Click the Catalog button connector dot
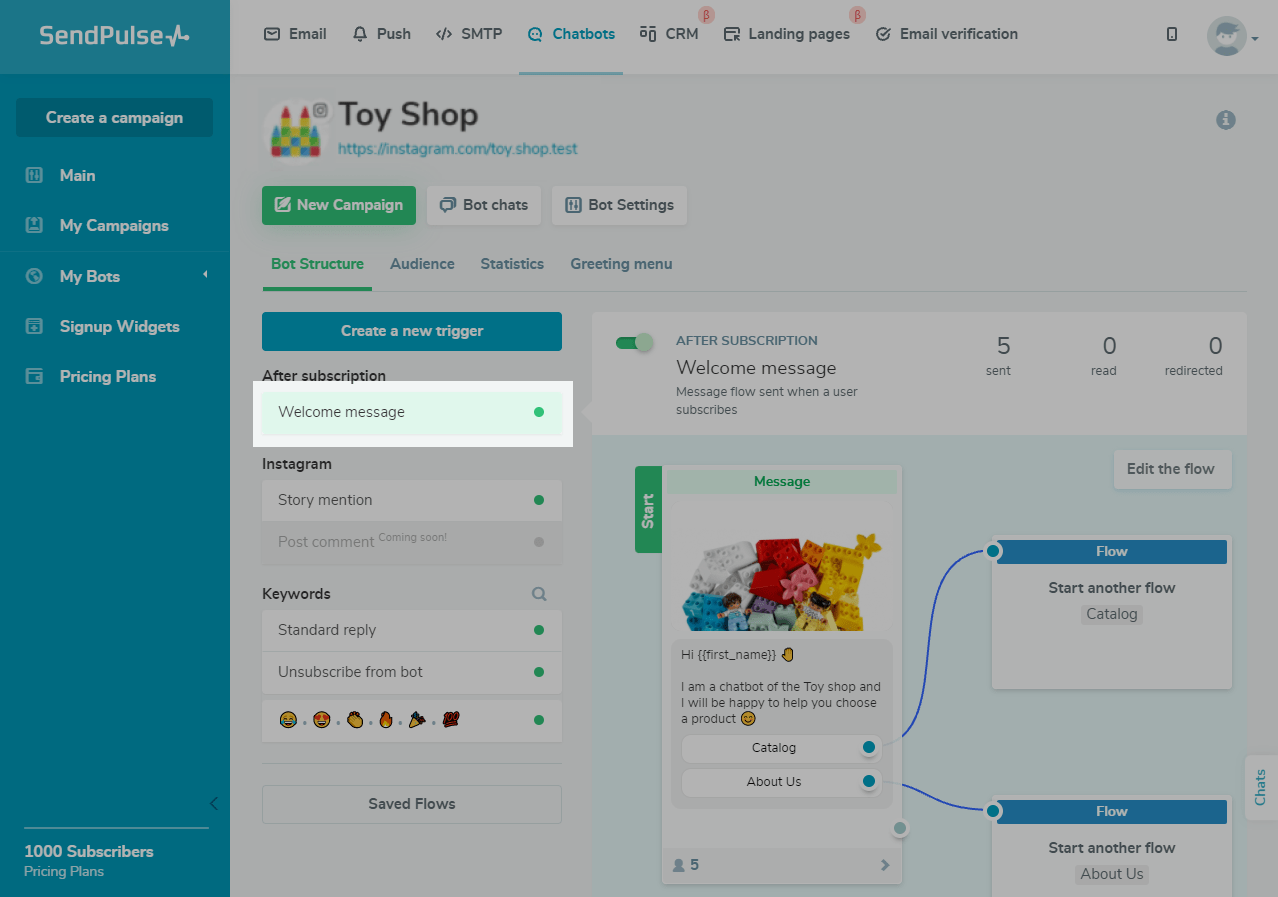 869,747
